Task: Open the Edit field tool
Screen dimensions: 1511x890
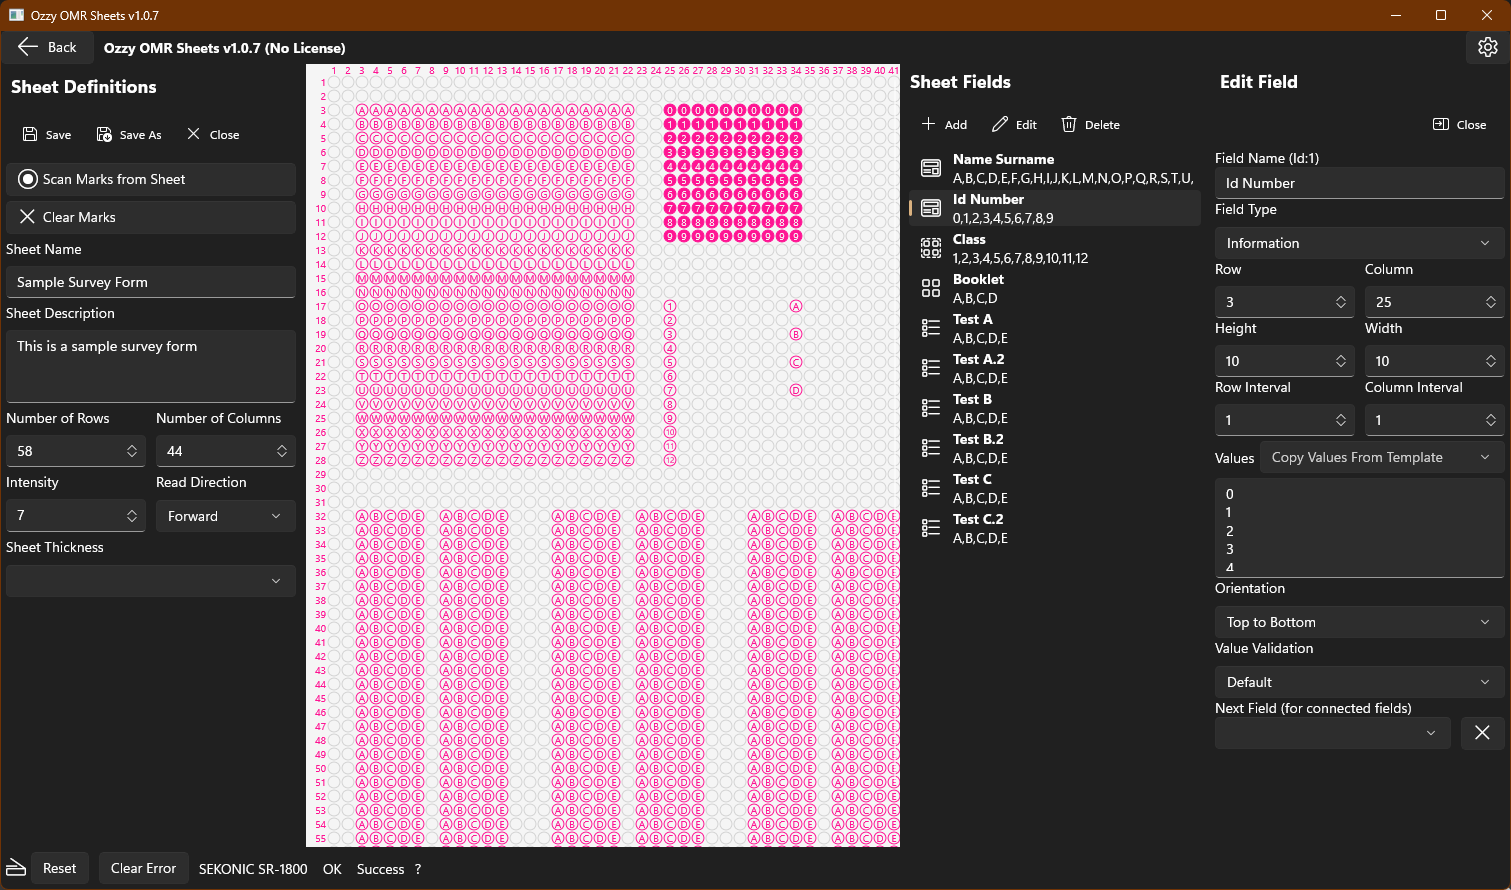Action: [1013, 124]
